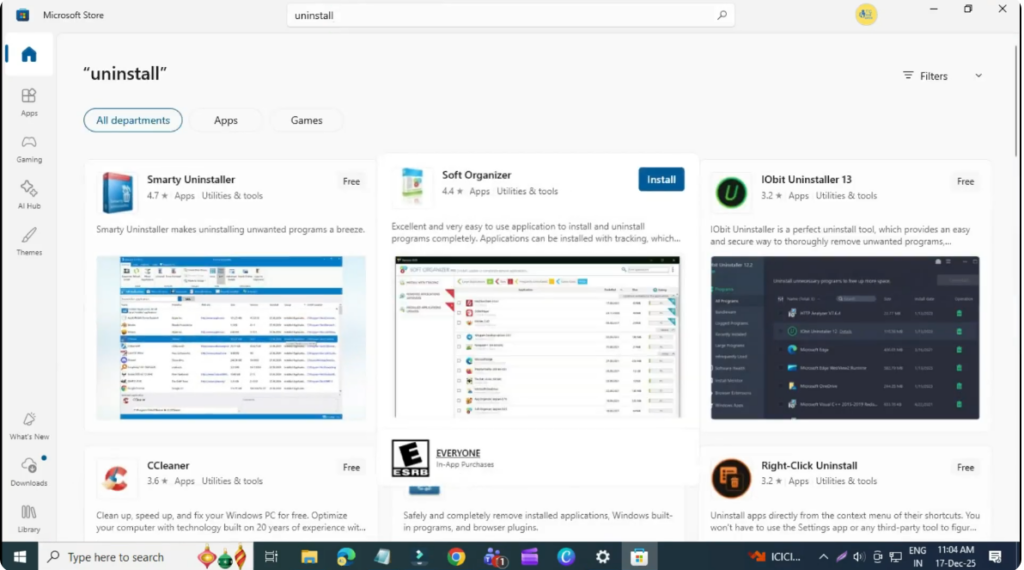This screenshot has height=570, width=1024.
Task: Expand the Filters dropdown
Action: click(942, 76)
